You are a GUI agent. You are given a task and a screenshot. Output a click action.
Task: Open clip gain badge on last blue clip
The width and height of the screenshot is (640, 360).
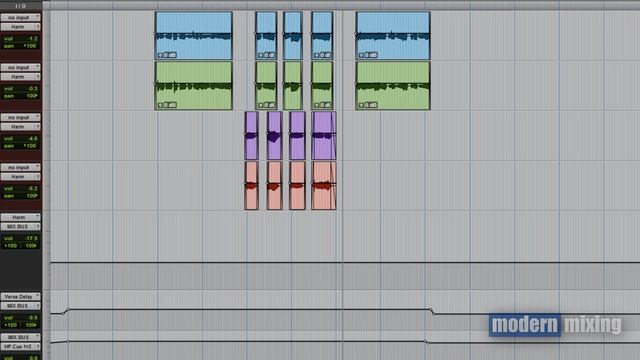coord(368,55)
